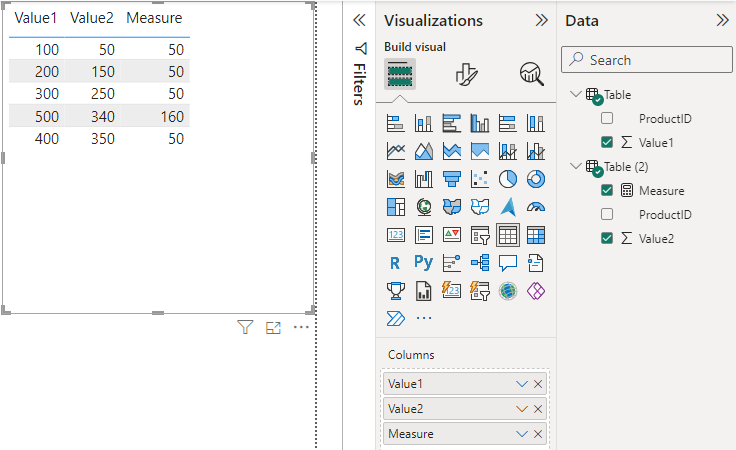Collapse the Table (2) node
This screenshot has height=450, width=736.
575,166
